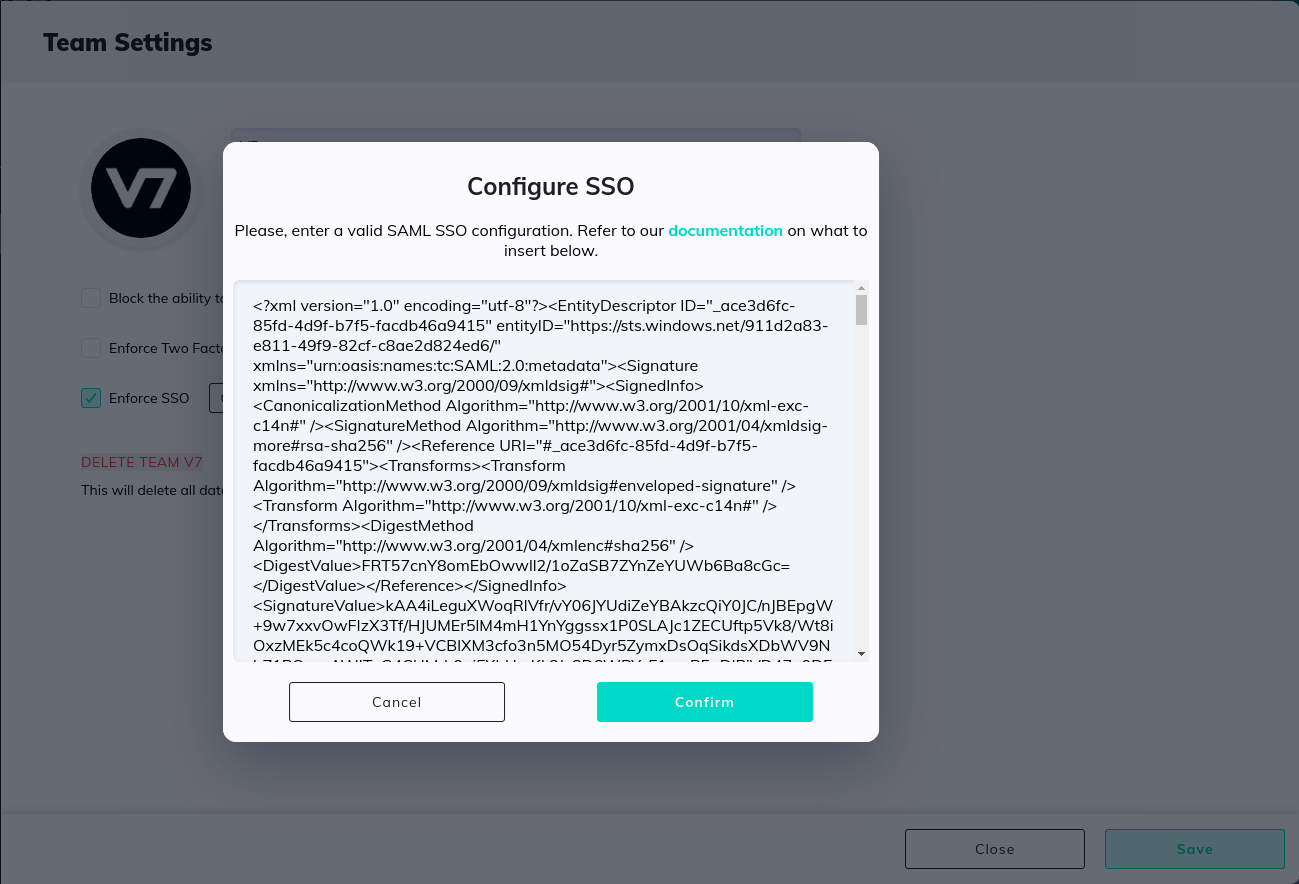Click the scrollbar down arrow in SAML box
1299x884 pixels.
point(861,654)
